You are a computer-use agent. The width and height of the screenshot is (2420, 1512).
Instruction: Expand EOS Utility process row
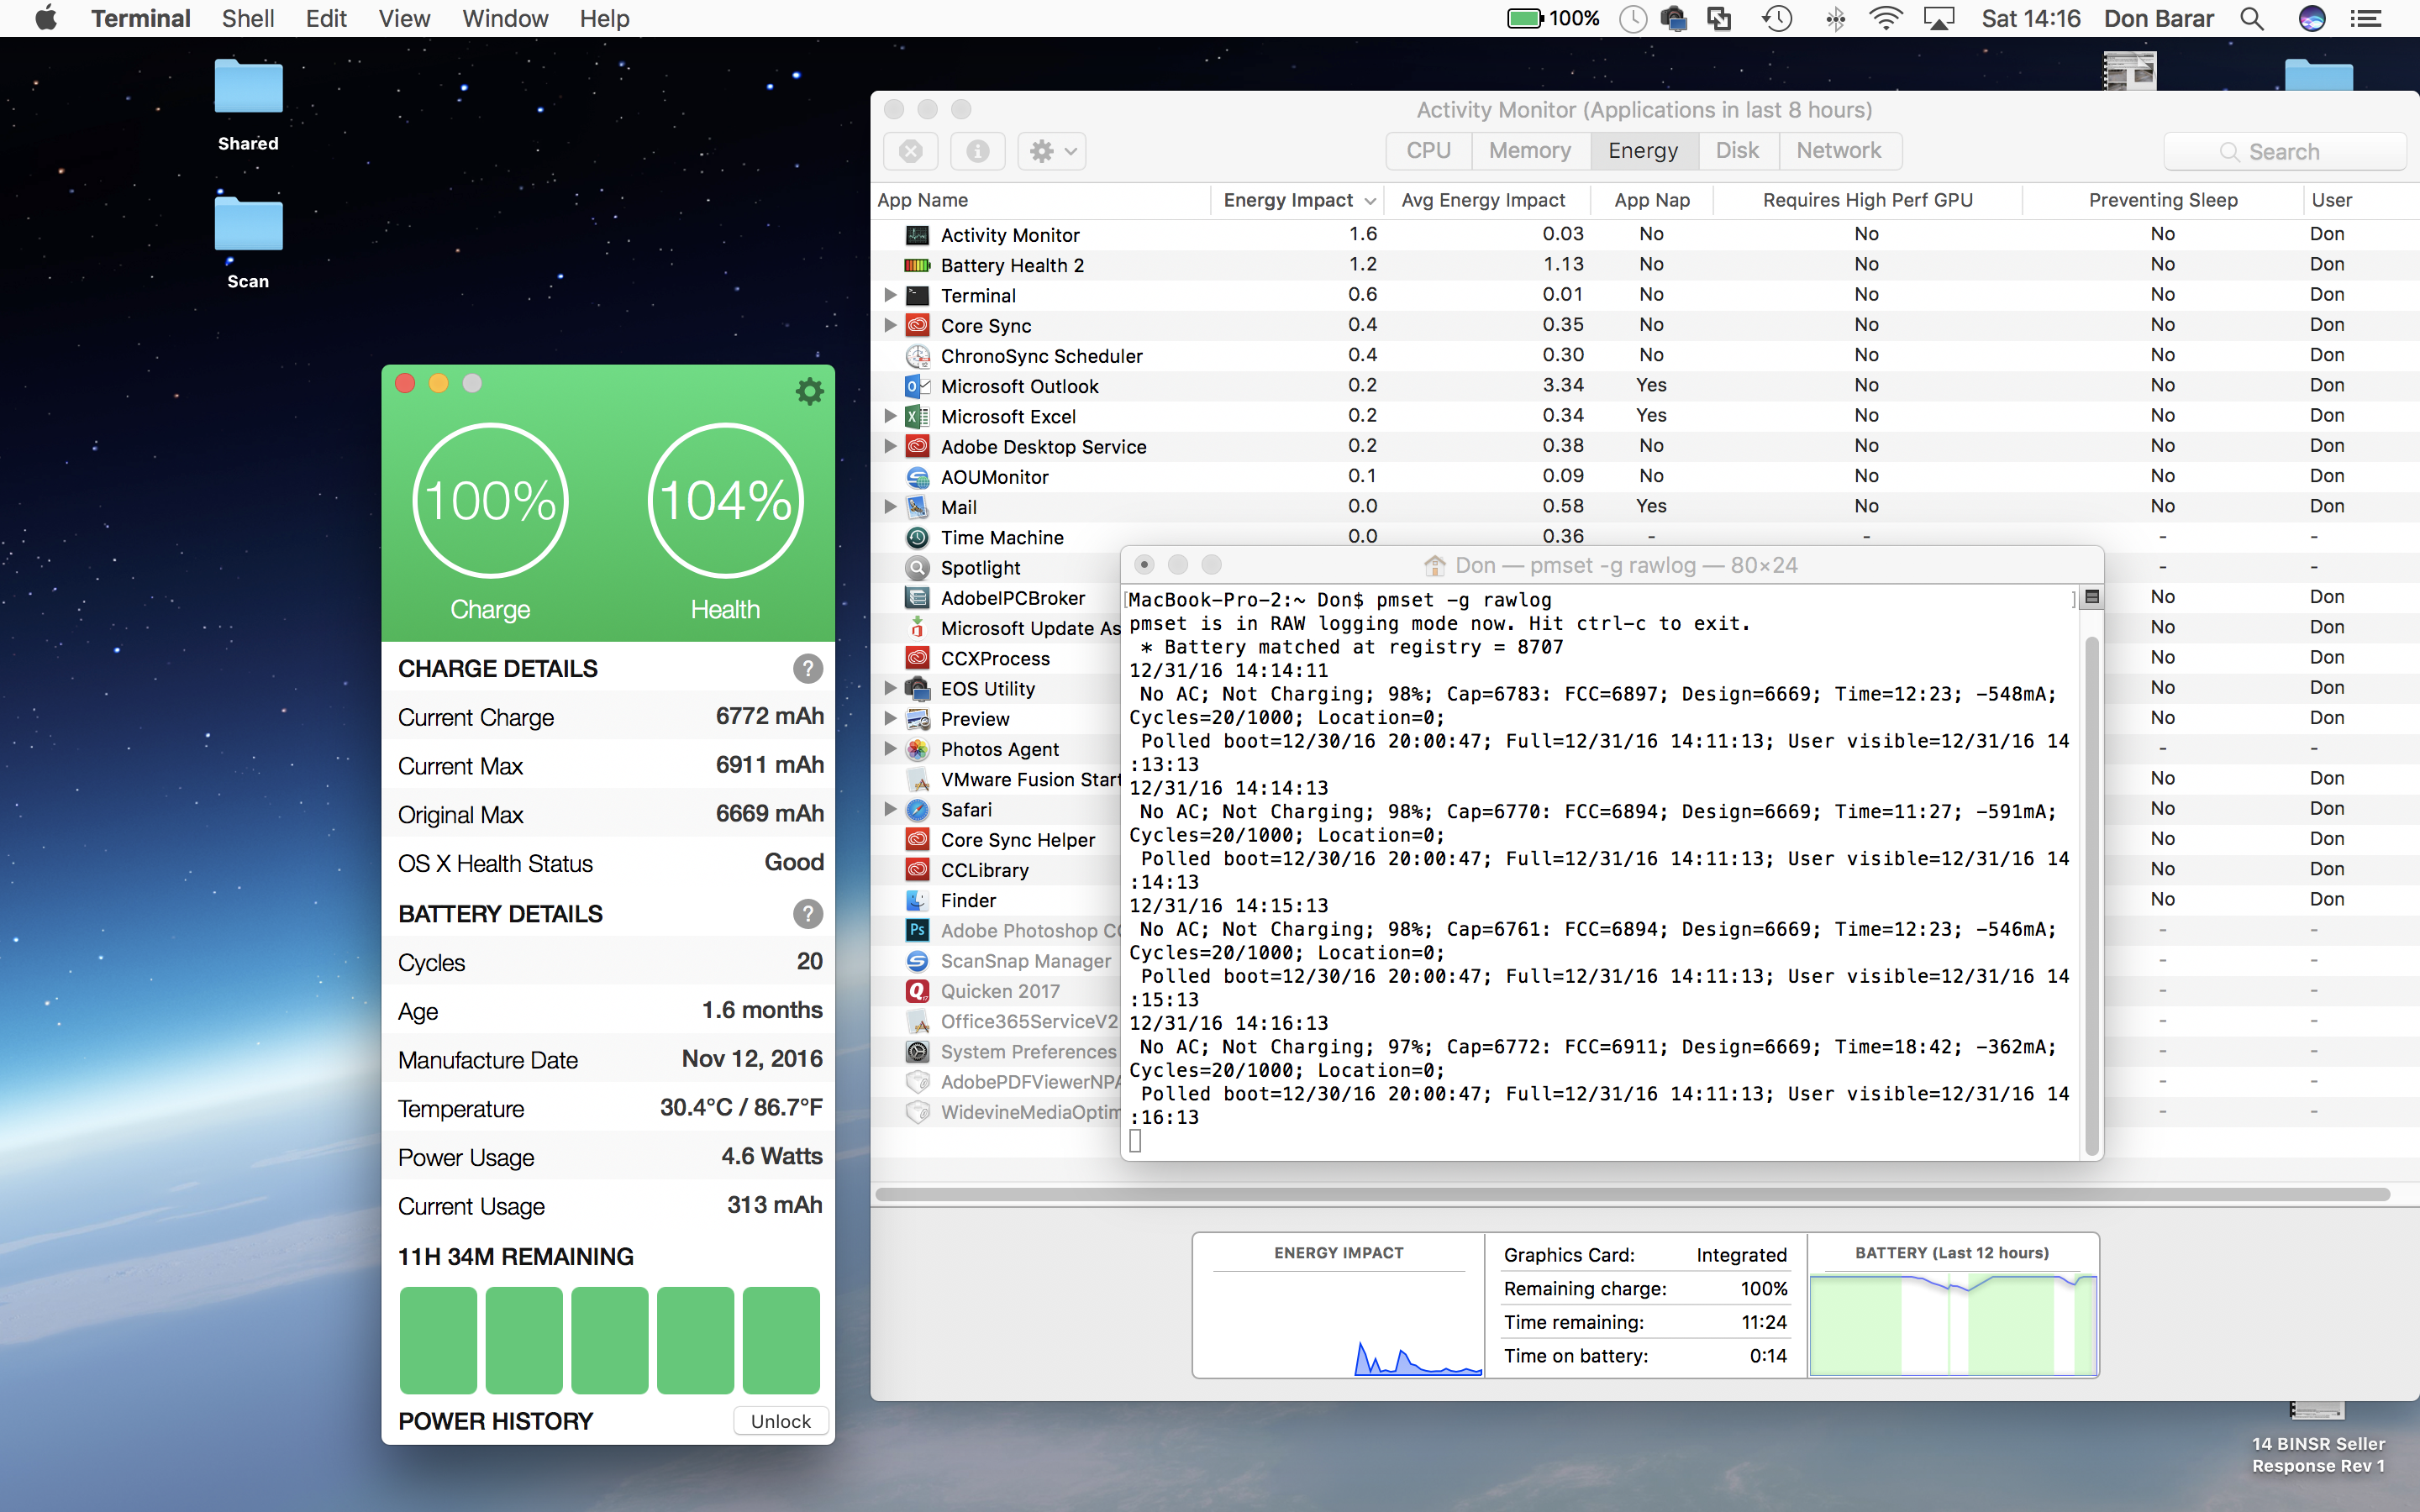tap(889, 688)
